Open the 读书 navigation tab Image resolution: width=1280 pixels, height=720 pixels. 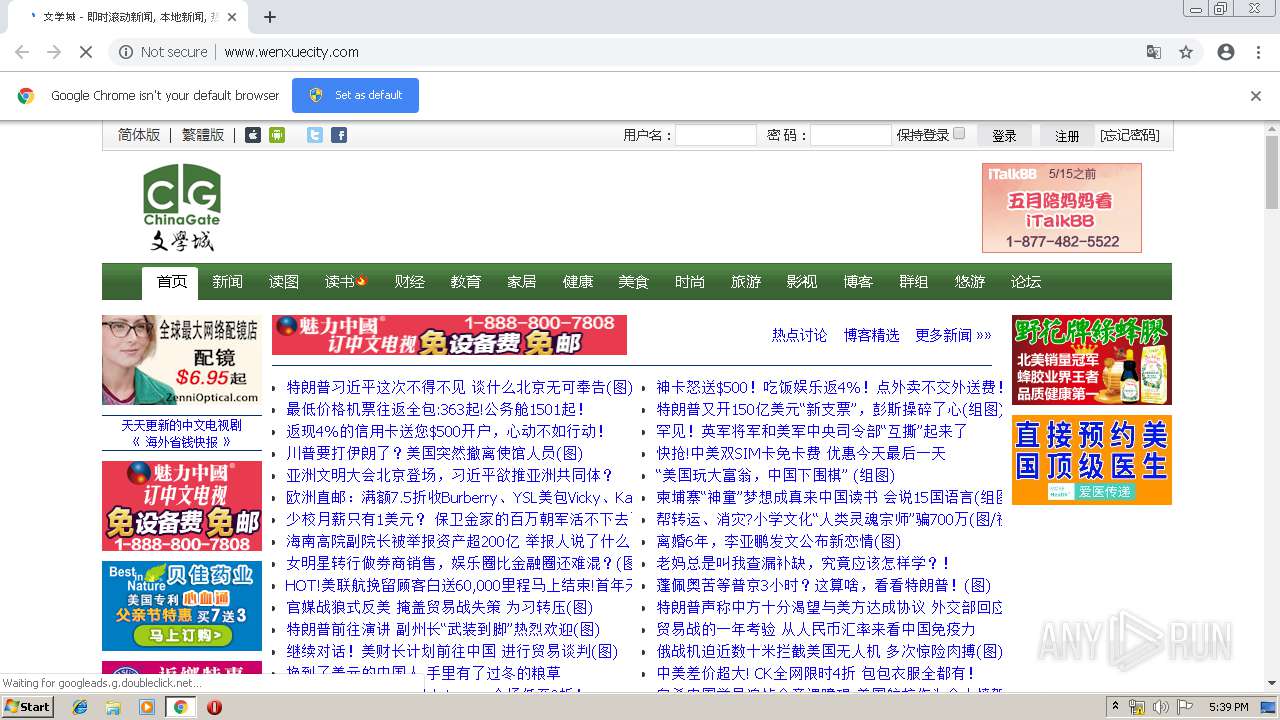click(346, 282)
